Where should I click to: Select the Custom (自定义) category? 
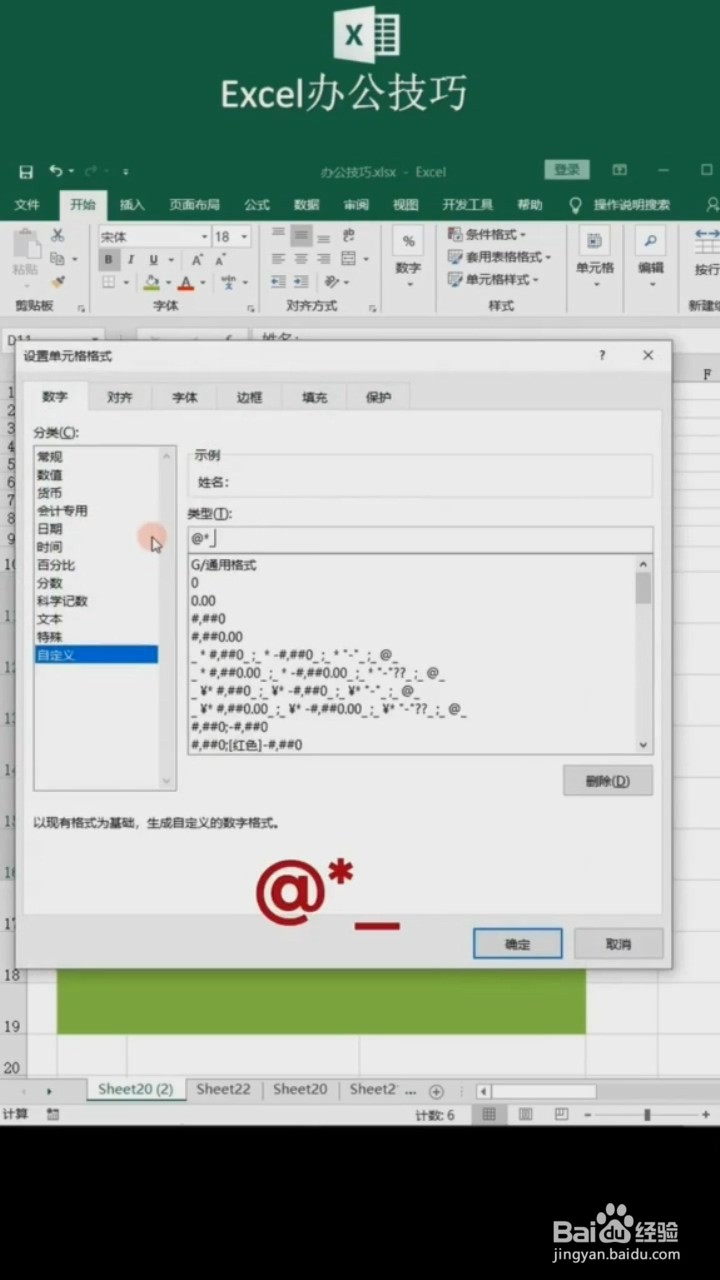96,655
